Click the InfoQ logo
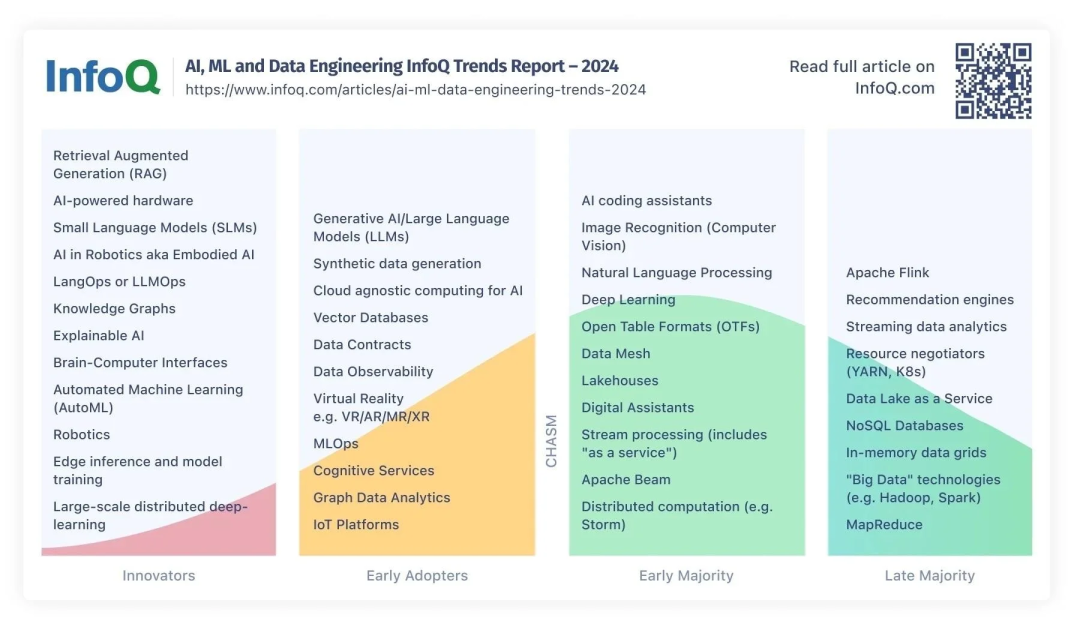The width and height of the screenshot is (1080, 630). 103,77
